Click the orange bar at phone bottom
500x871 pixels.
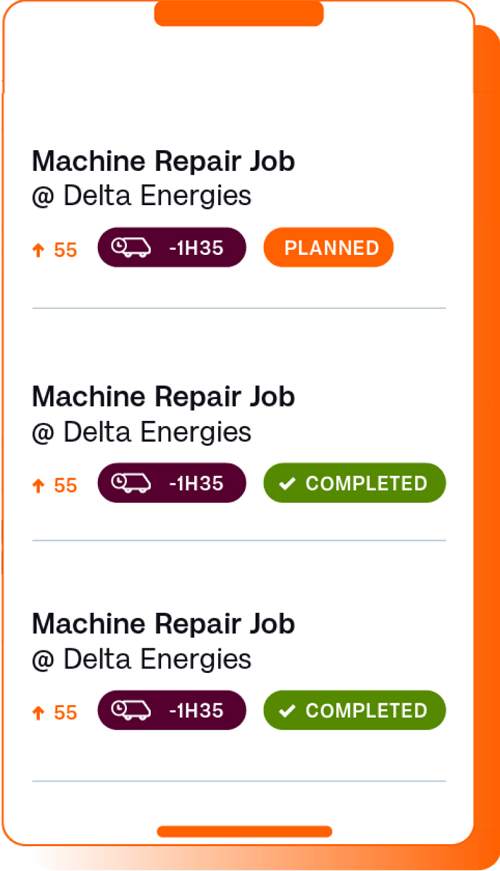(x=244, y=832)
